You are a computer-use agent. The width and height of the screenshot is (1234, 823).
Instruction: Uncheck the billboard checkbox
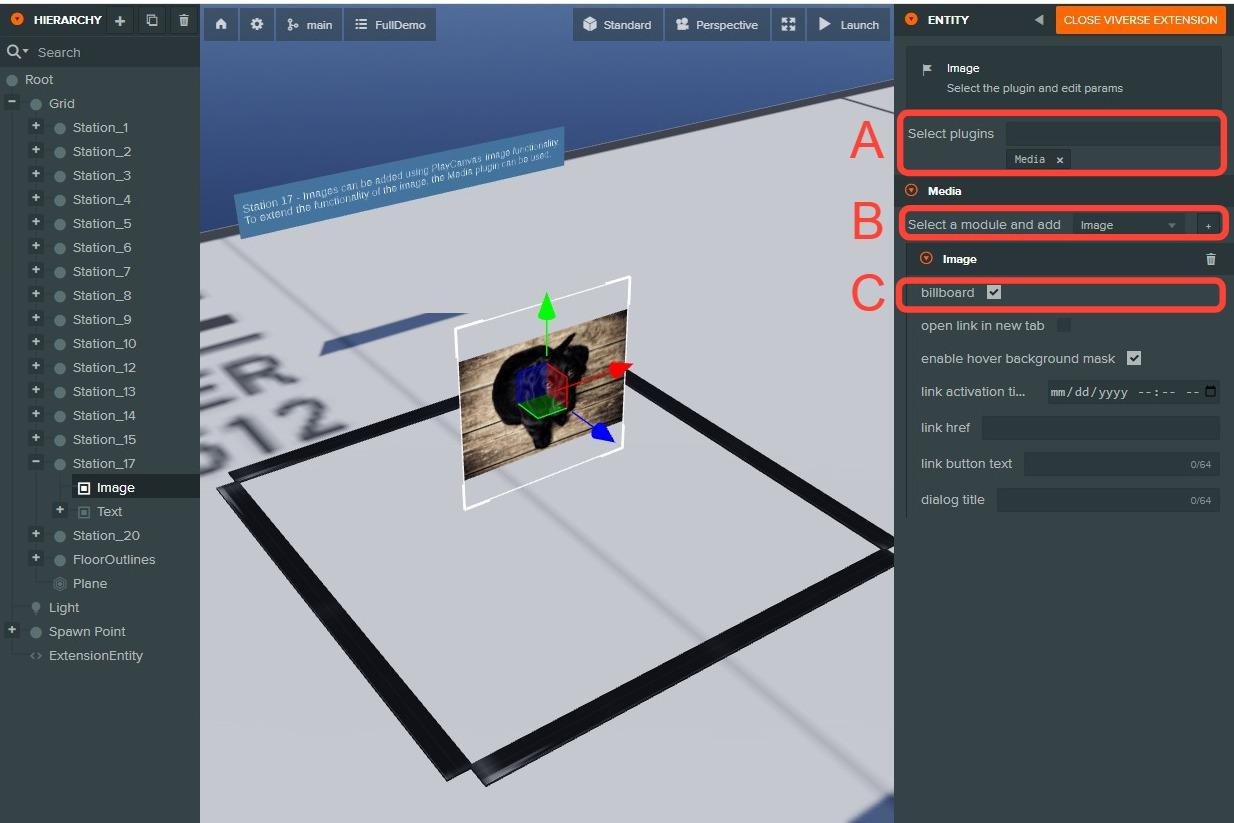click(993, 292)
